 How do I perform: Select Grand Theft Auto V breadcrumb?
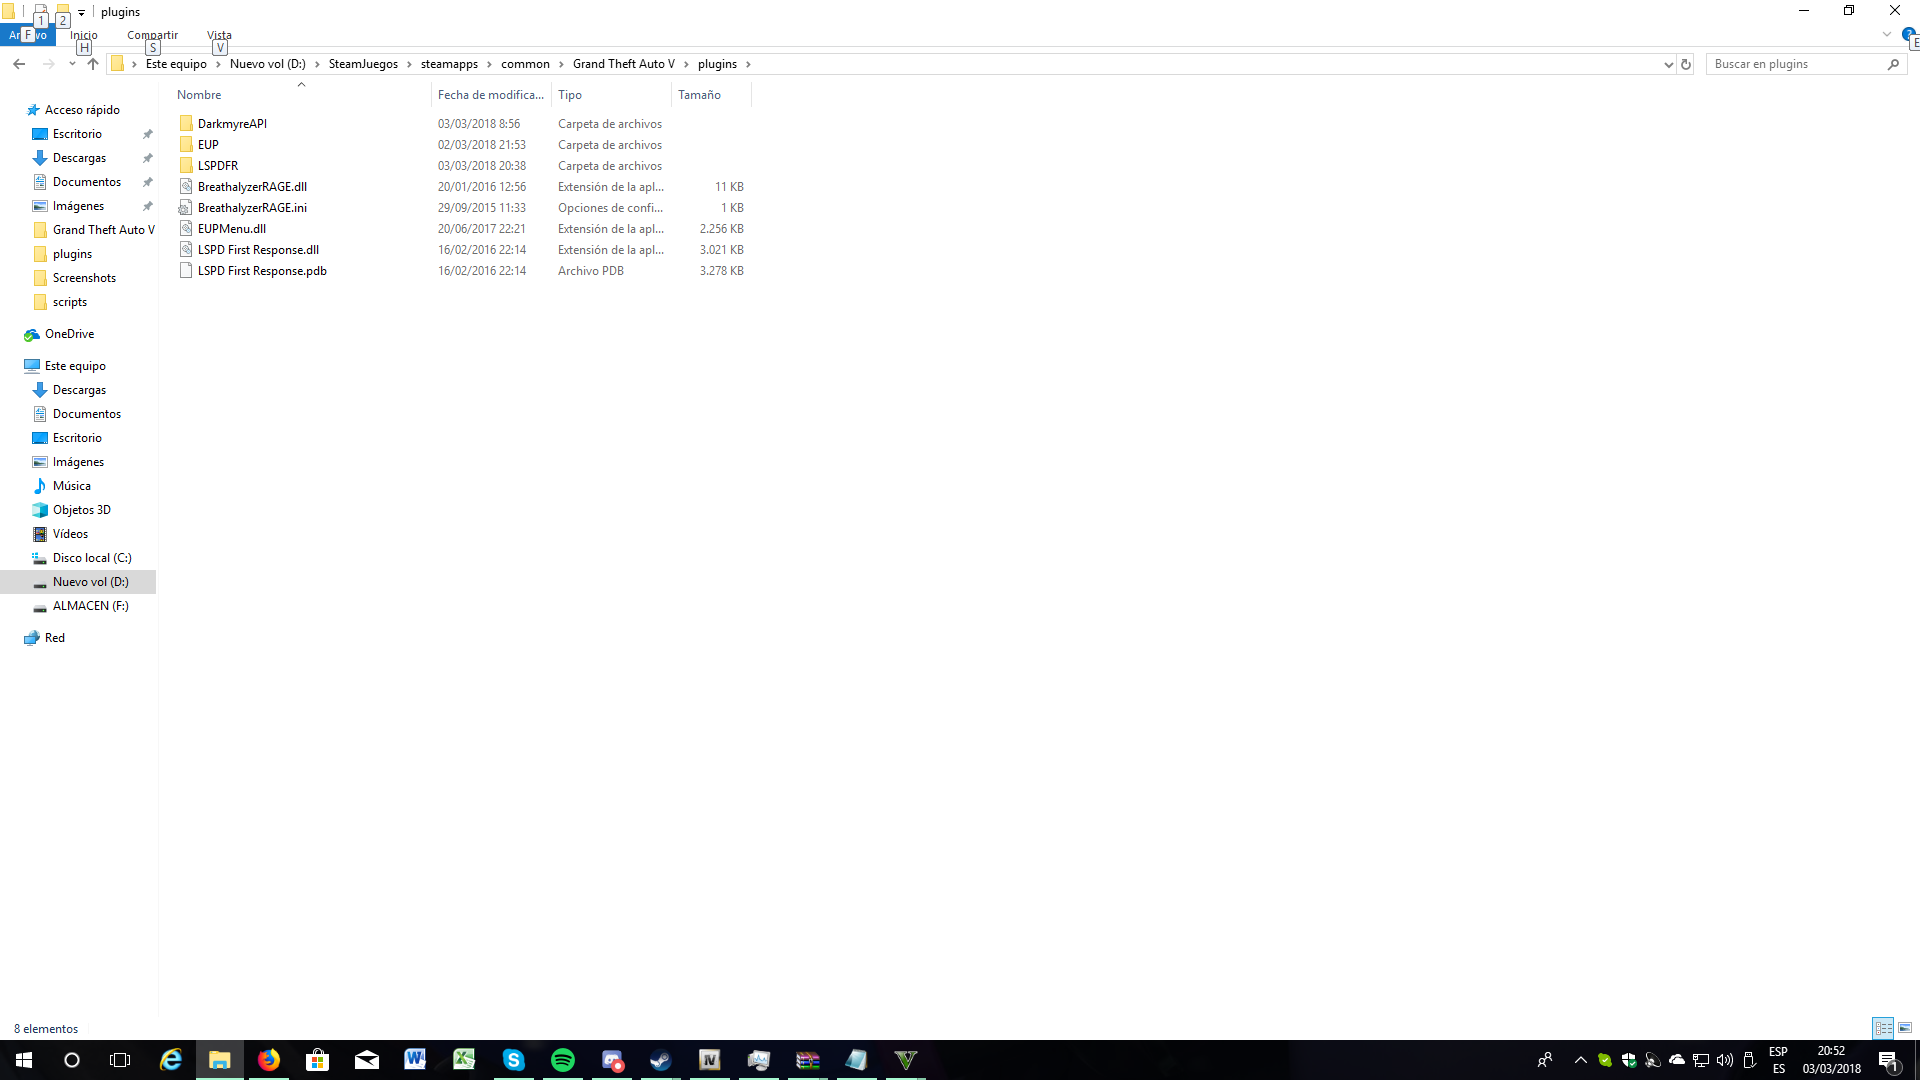[623, 64]
